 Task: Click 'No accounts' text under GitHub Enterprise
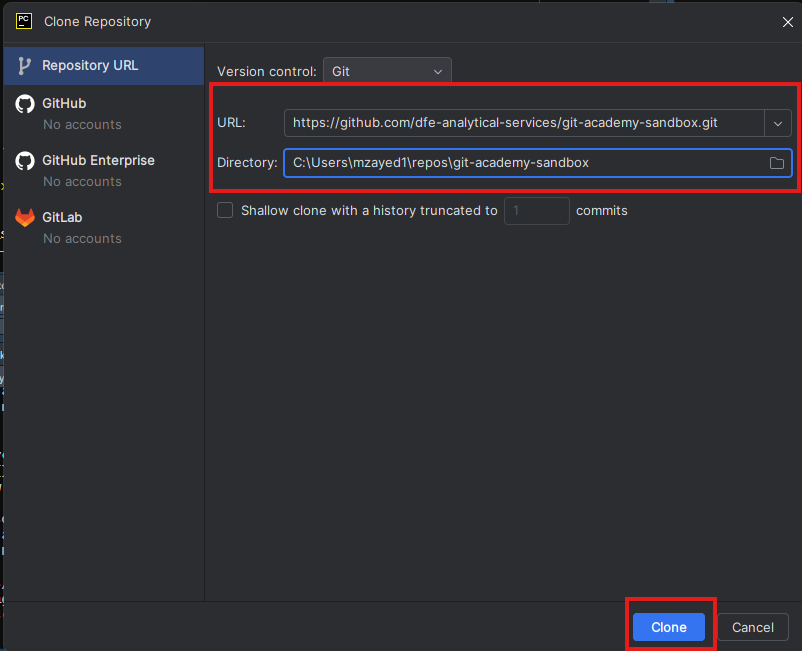click(x=82, y=182)
